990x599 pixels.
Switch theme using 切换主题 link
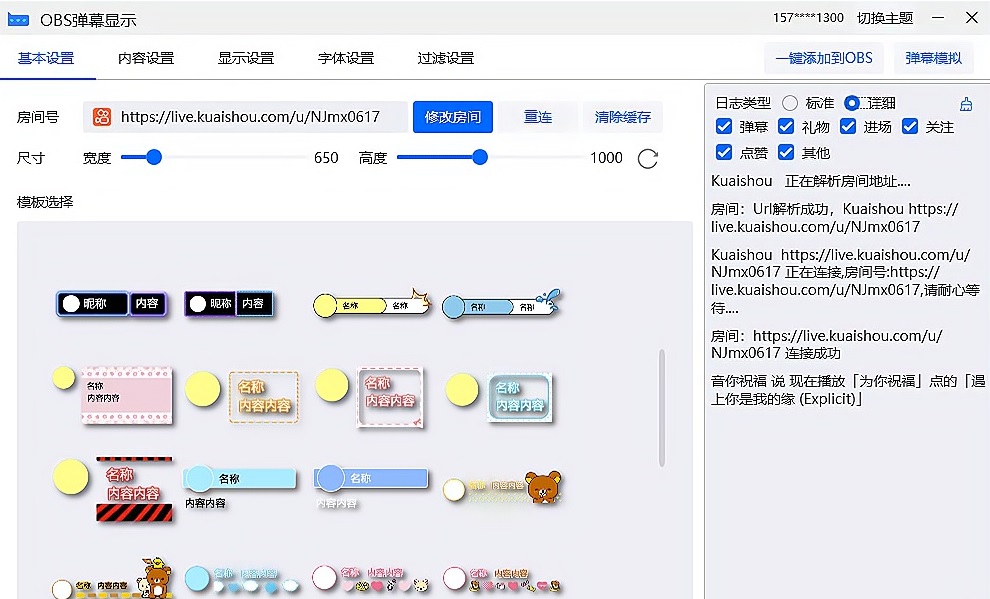(x=885, y=18)
